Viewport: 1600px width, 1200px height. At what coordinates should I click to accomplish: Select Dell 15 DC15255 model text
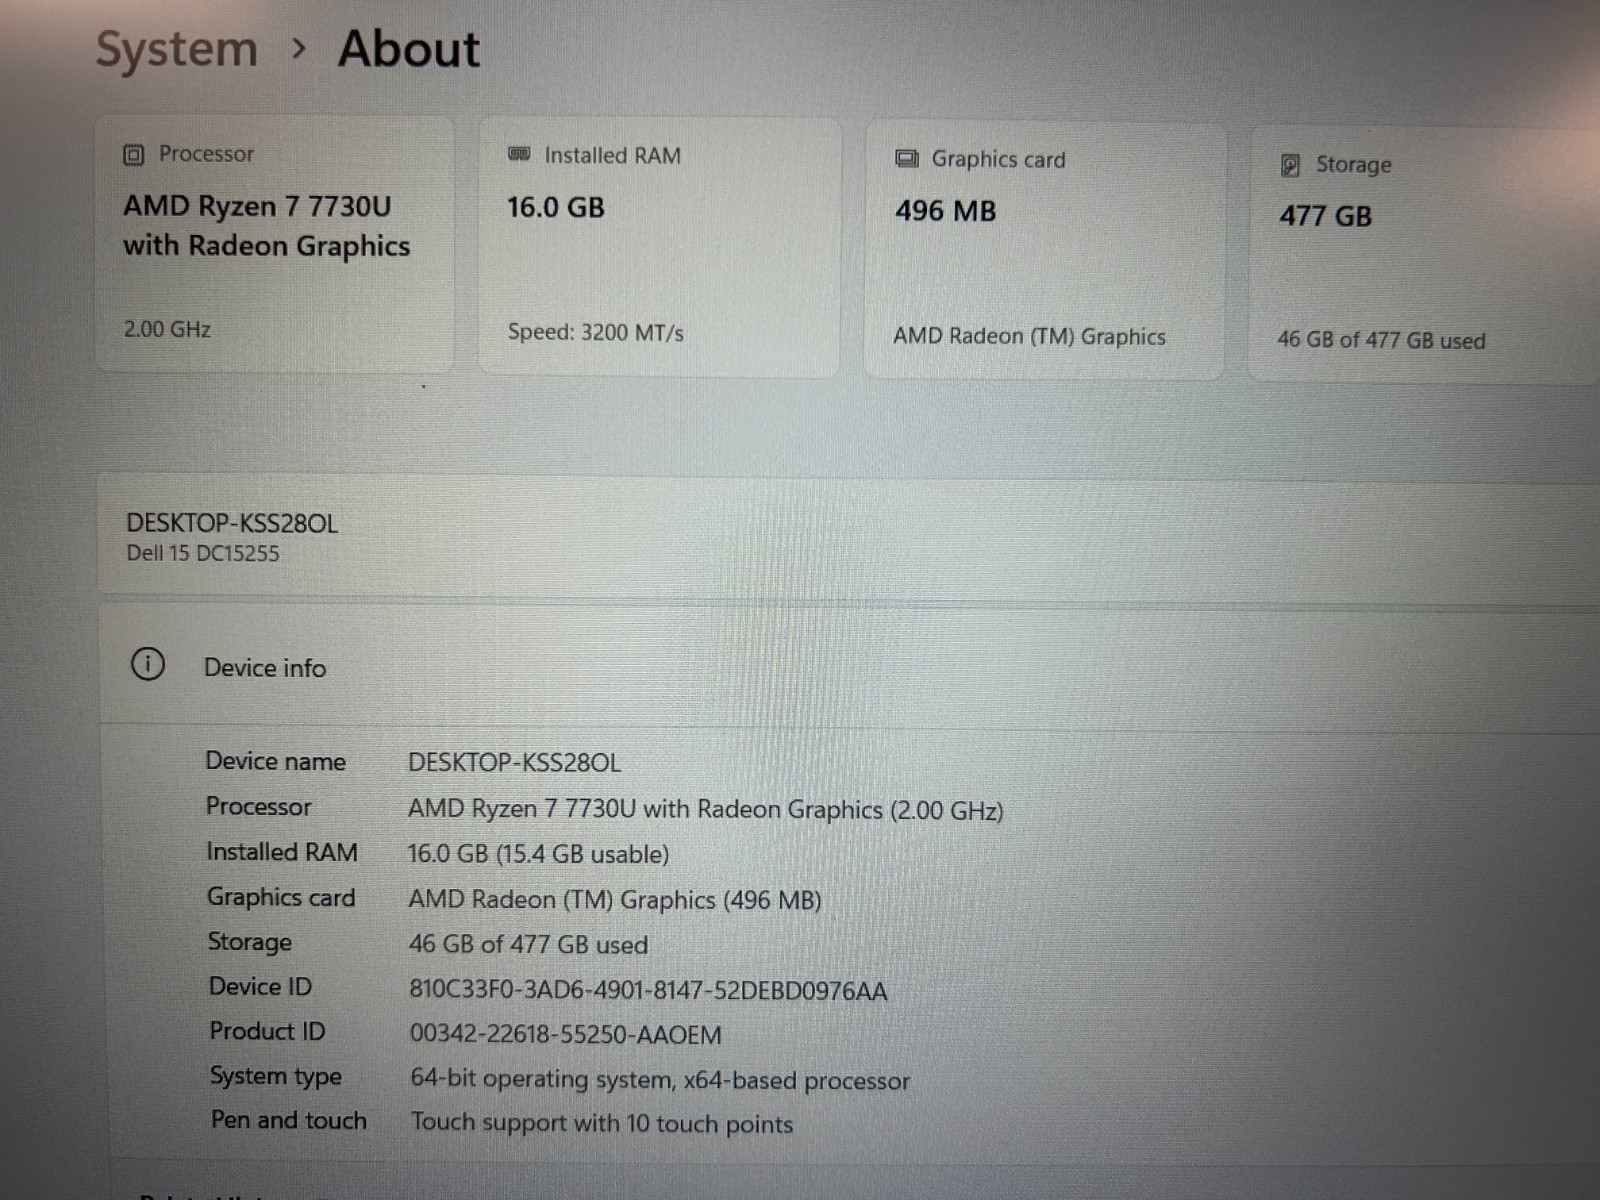point(203,553)
